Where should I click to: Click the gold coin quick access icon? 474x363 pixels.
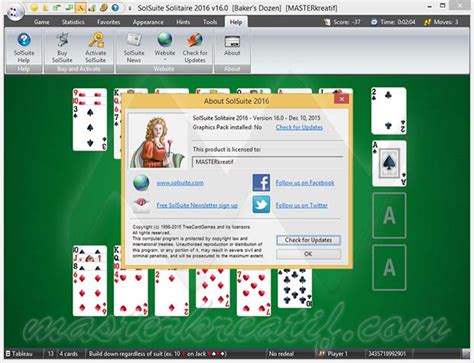104,8
